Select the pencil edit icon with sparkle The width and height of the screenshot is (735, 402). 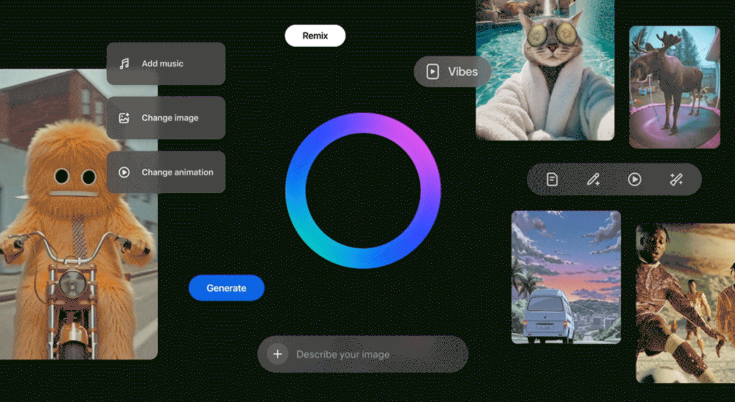tap(593, 179)
